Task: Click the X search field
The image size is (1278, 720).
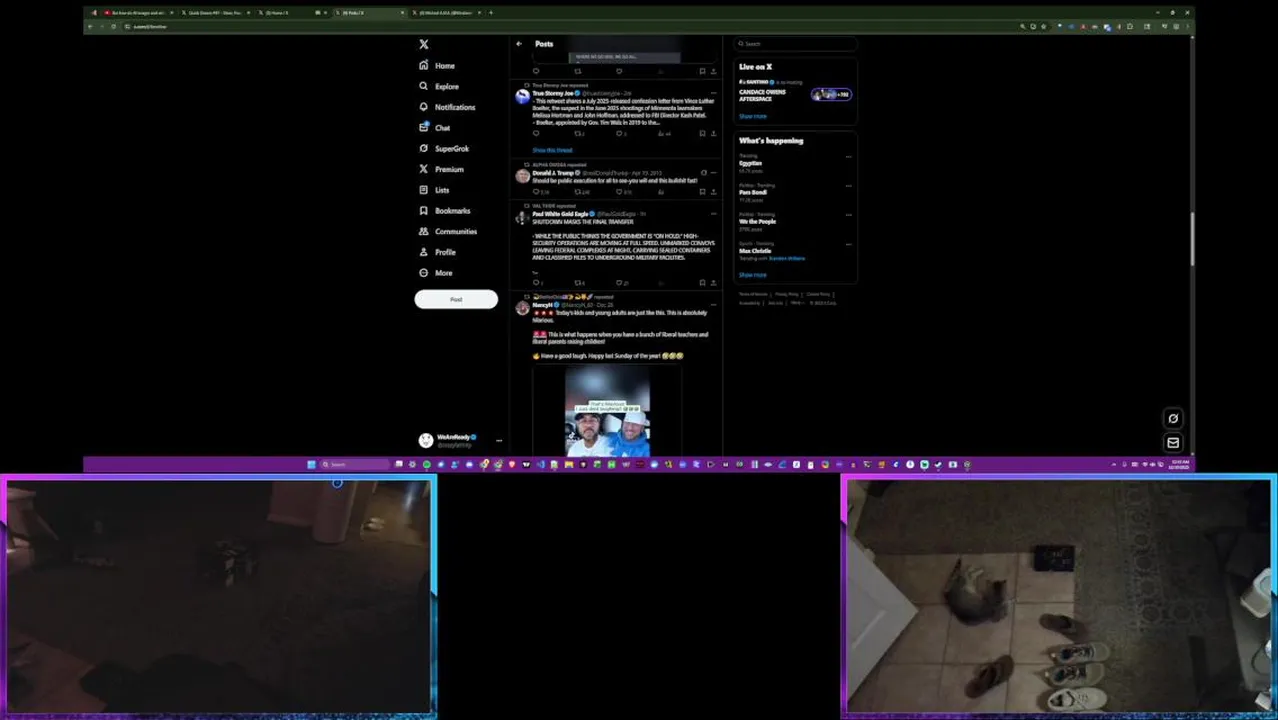Action: click(796, 44)
